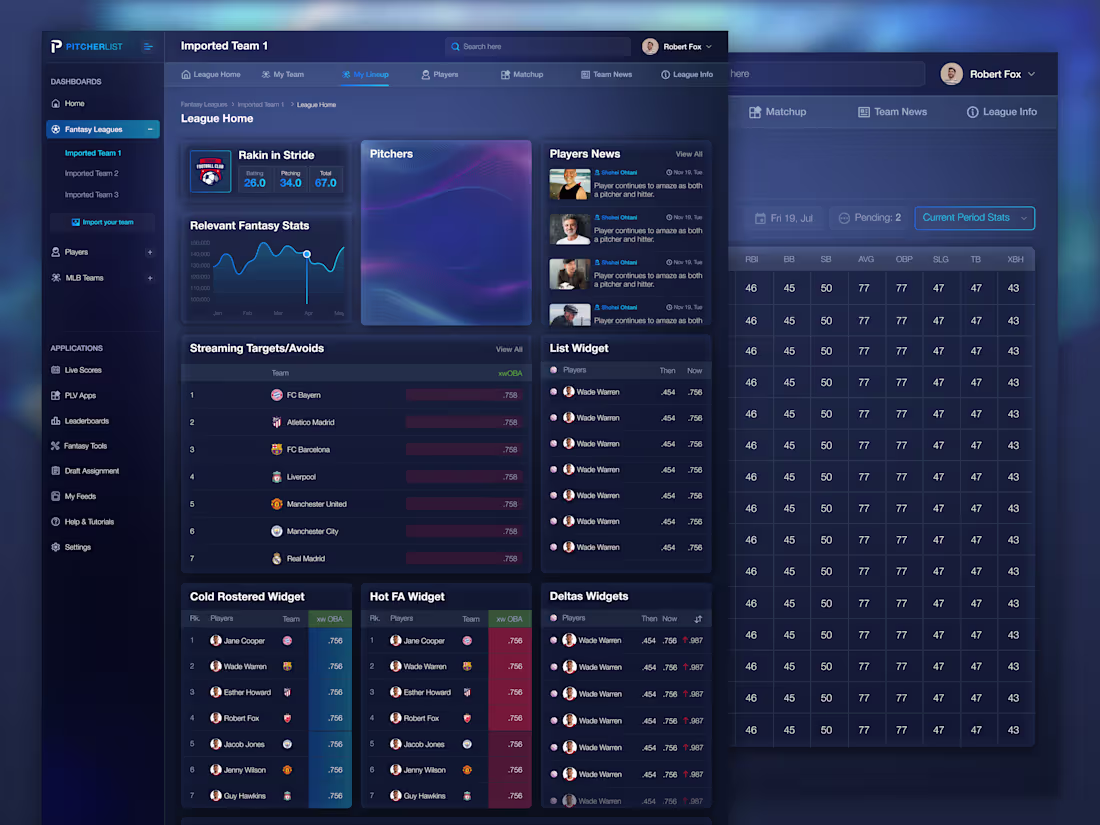
Task: Open the first Players News thumbnail
Action: point(569,185)
